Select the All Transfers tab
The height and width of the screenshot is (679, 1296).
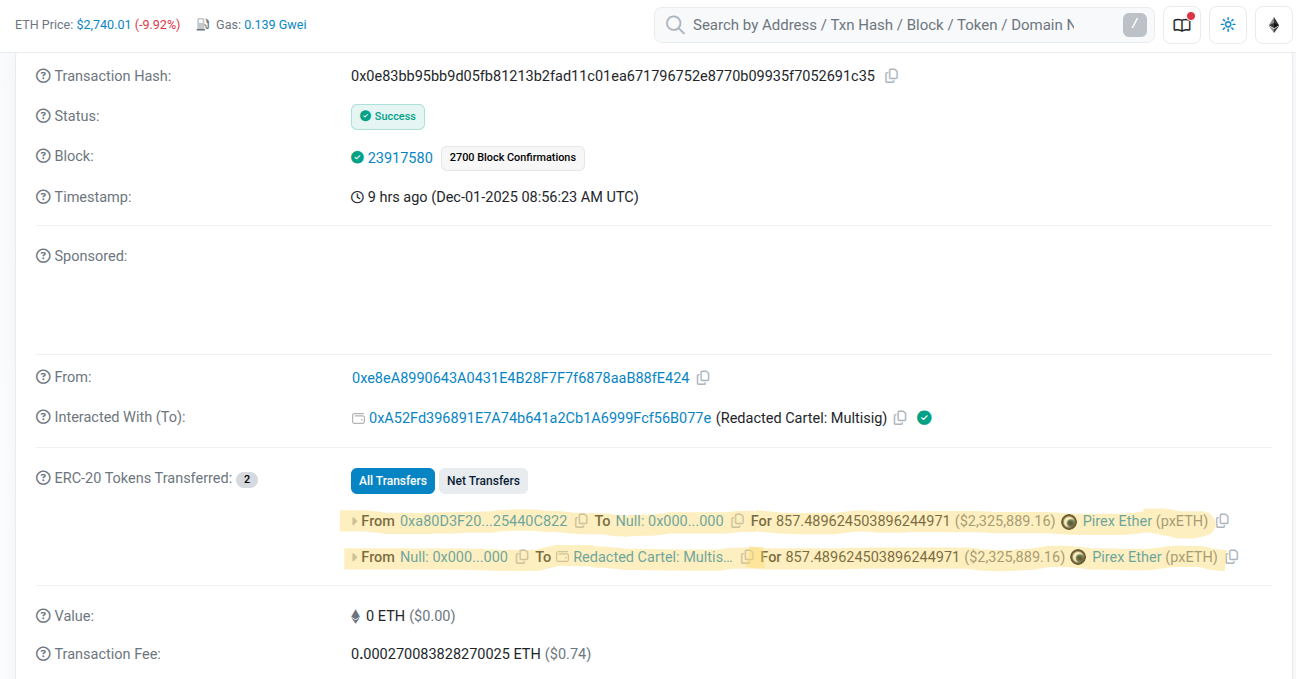click(393, 481)
